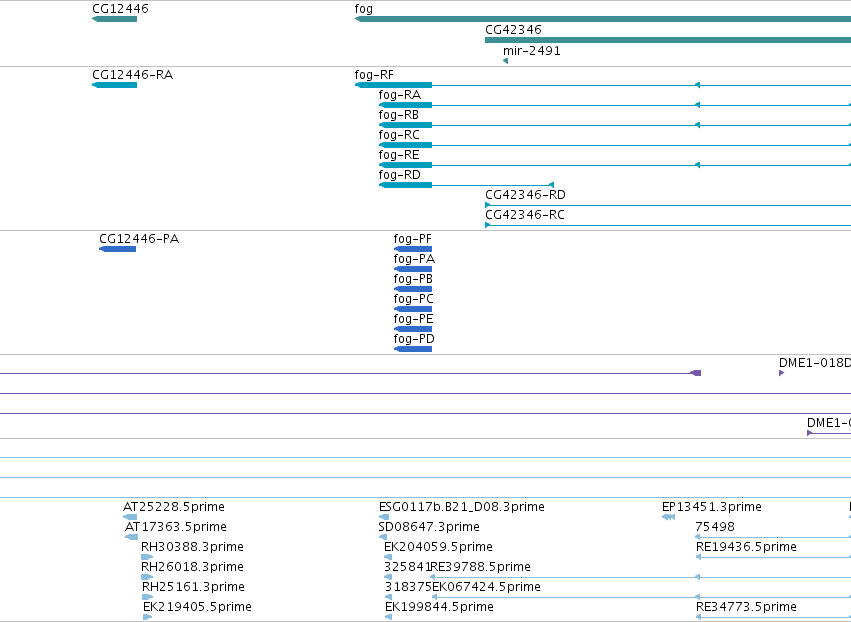Select the fog gene label in top track
The width and height of the screenshot is (851, 622).
[364, 9]
